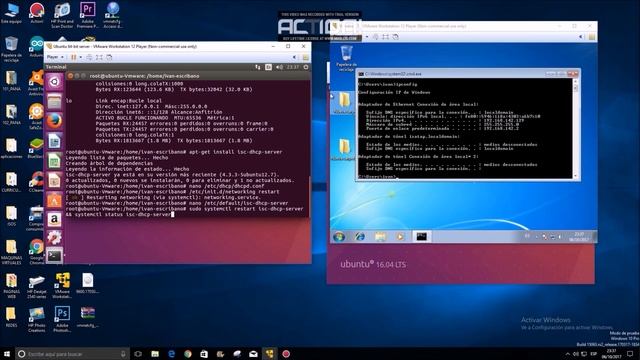
Task: Open sound volume indicator in Ubuntu panel
Action: tap(279, 67)
